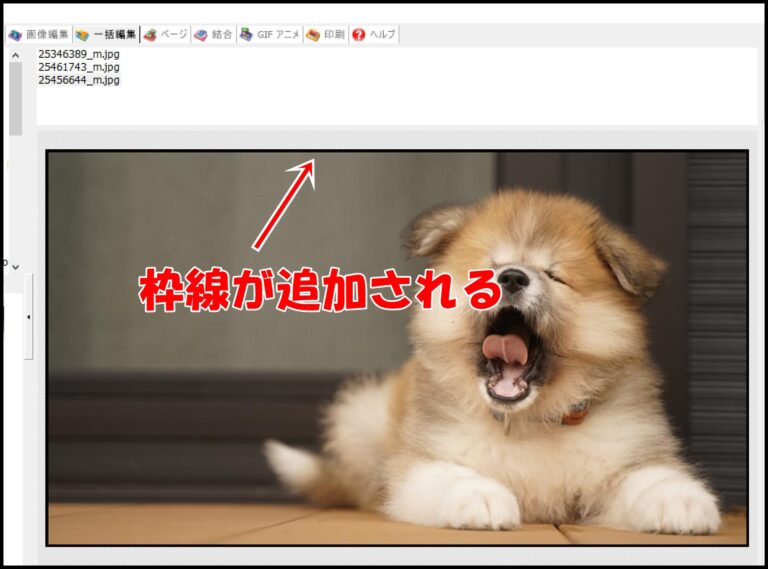
Task: Select file 25346389_m.jpg in the list
Action: (79, 54)
